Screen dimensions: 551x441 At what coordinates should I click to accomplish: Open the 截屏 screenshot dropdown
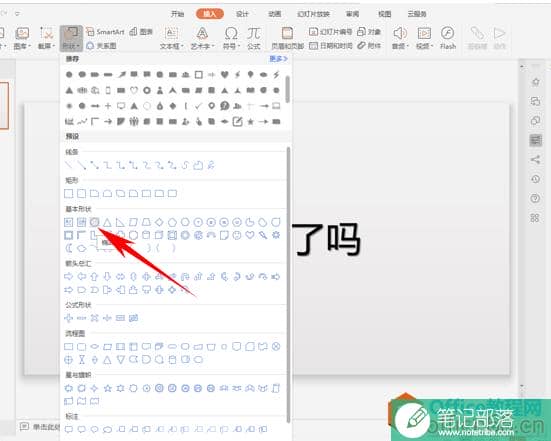tap(46, 38)
